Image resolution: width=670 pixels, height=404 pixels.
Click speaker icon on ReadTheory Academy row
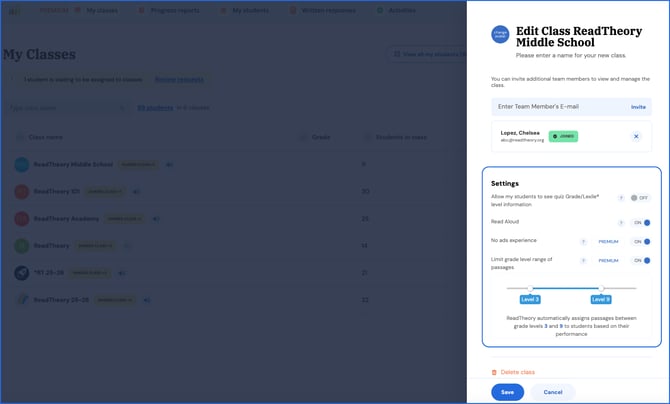coord(156,219)
